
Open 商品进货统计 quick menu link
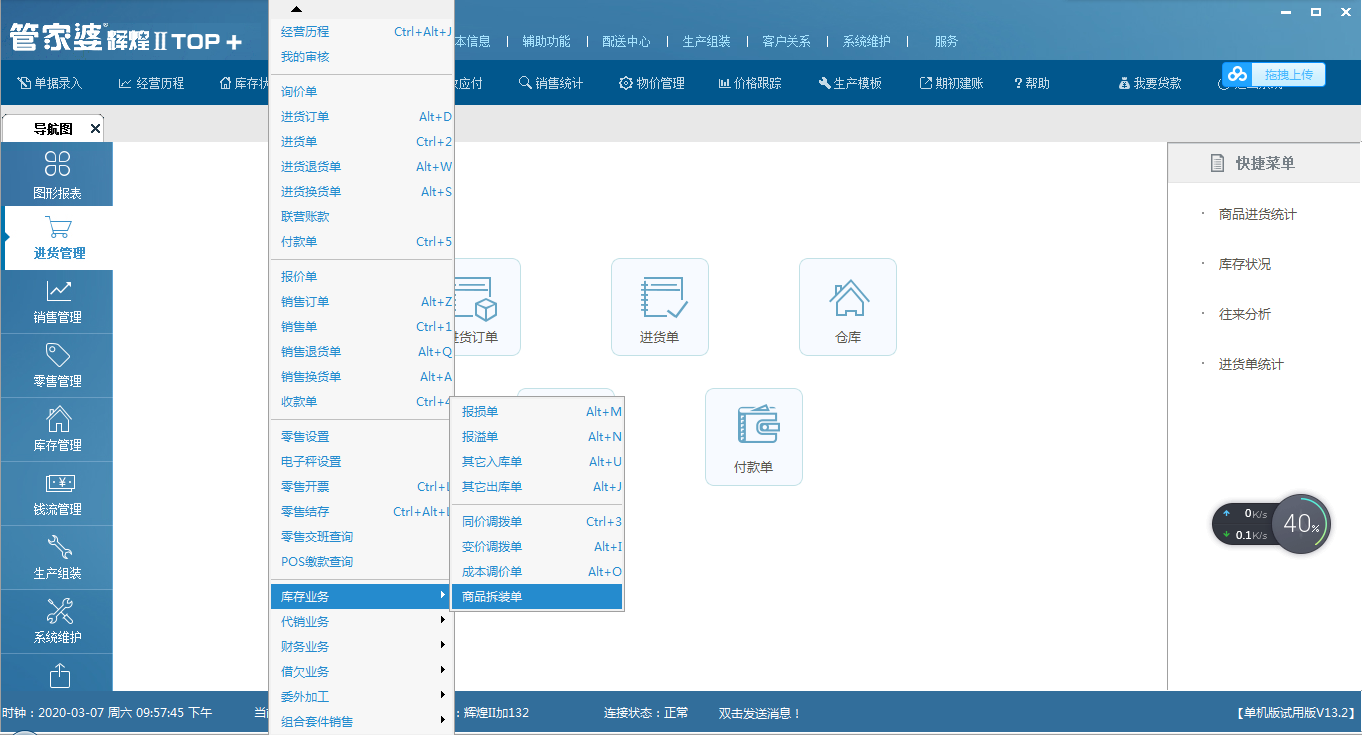click(x=1257, y=214)
